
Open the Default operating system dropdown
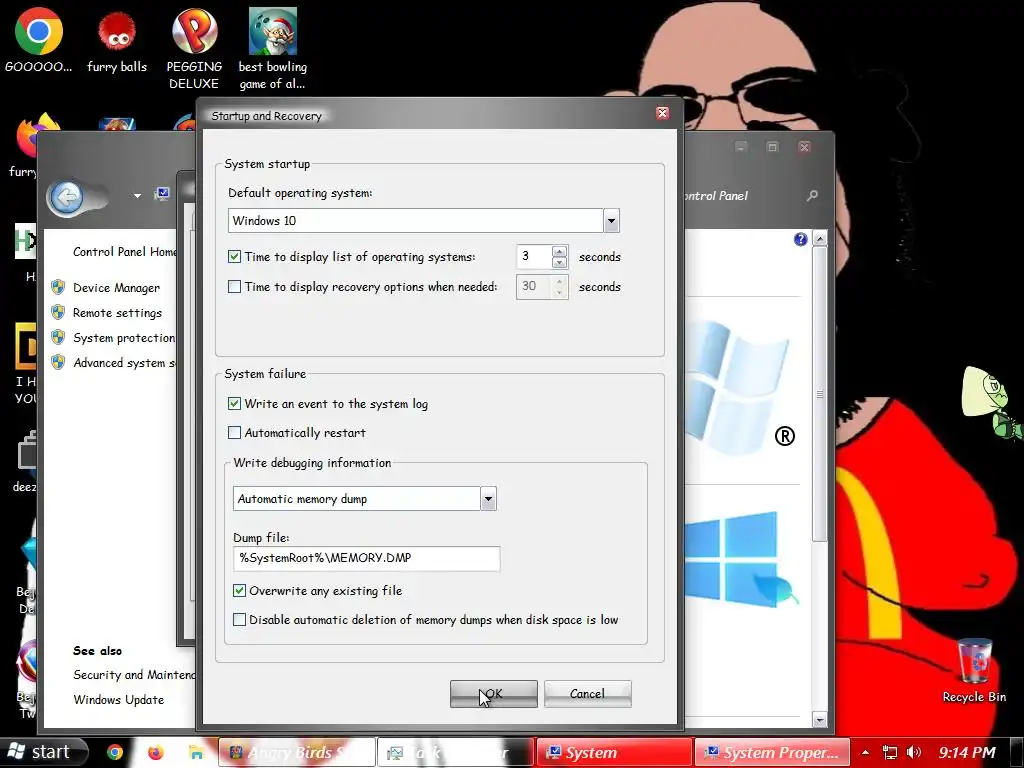611,221
